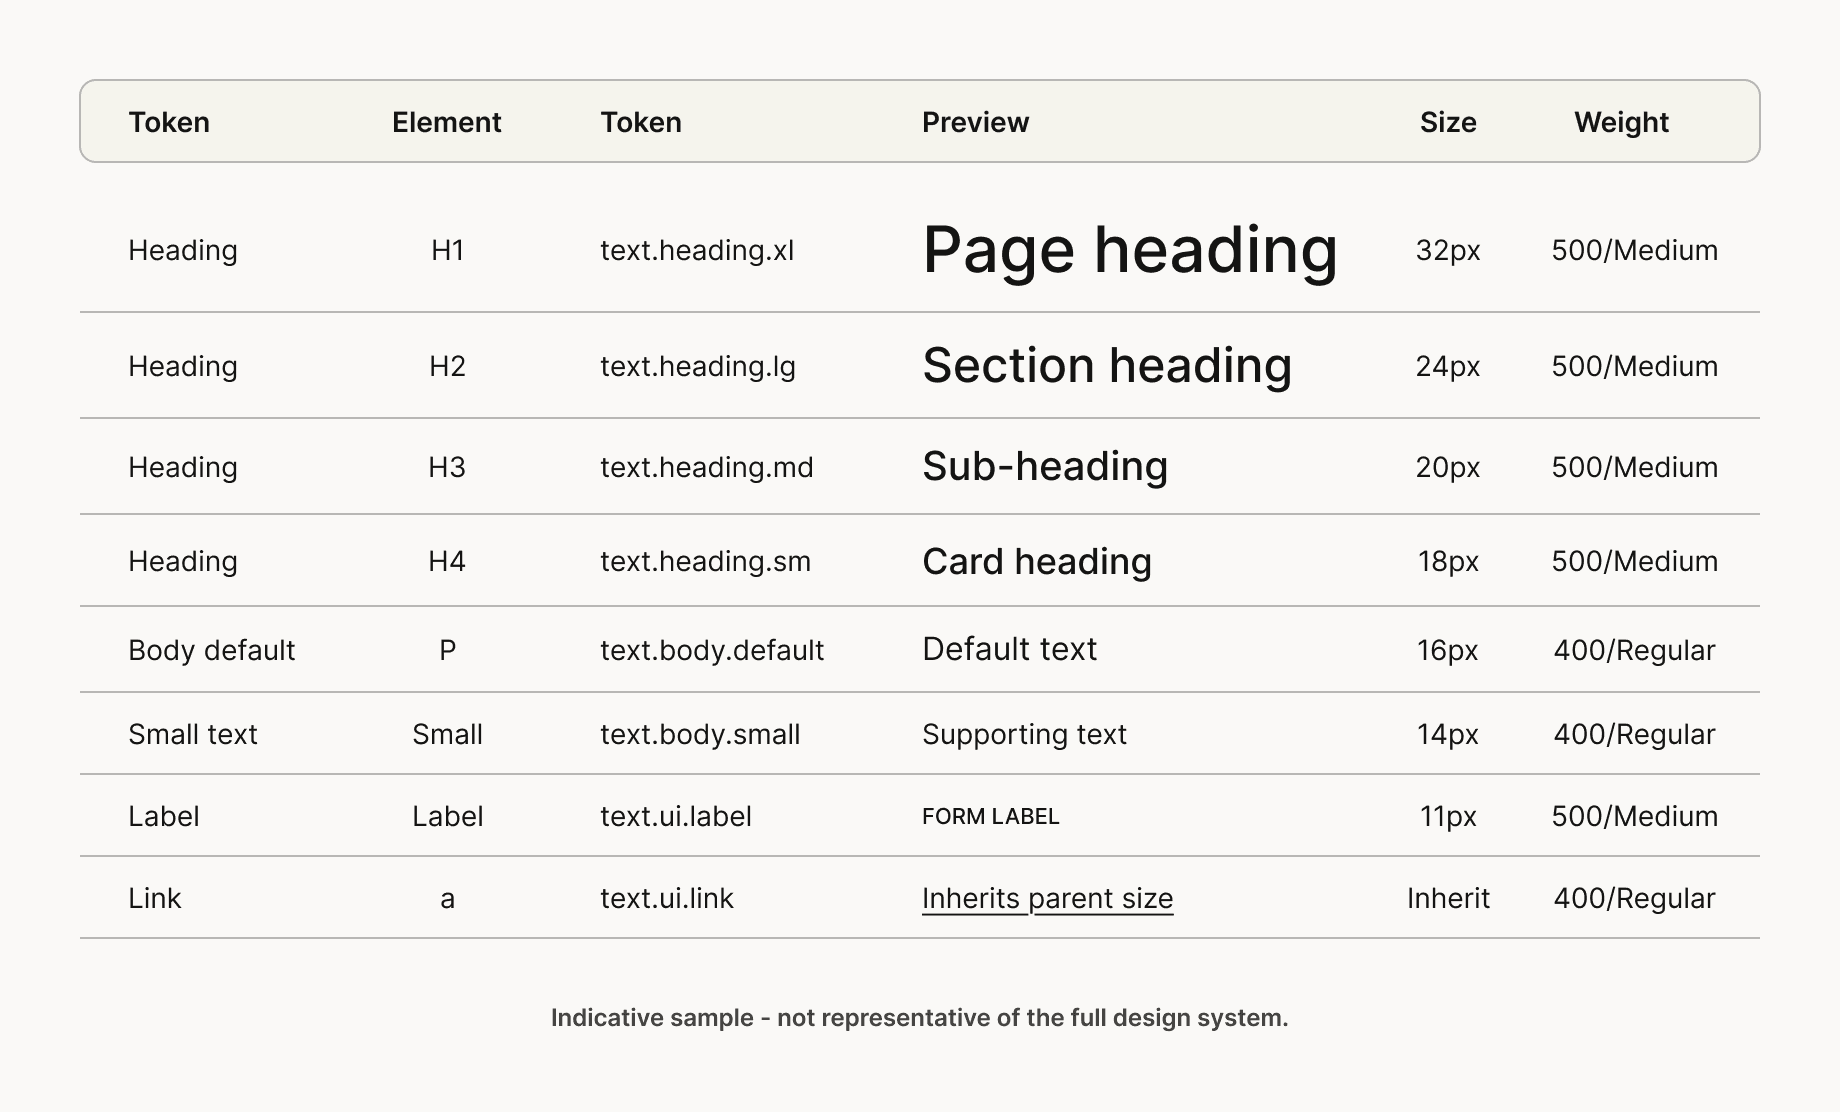Click 'Label' beside the Element column

tap(164, 816)
